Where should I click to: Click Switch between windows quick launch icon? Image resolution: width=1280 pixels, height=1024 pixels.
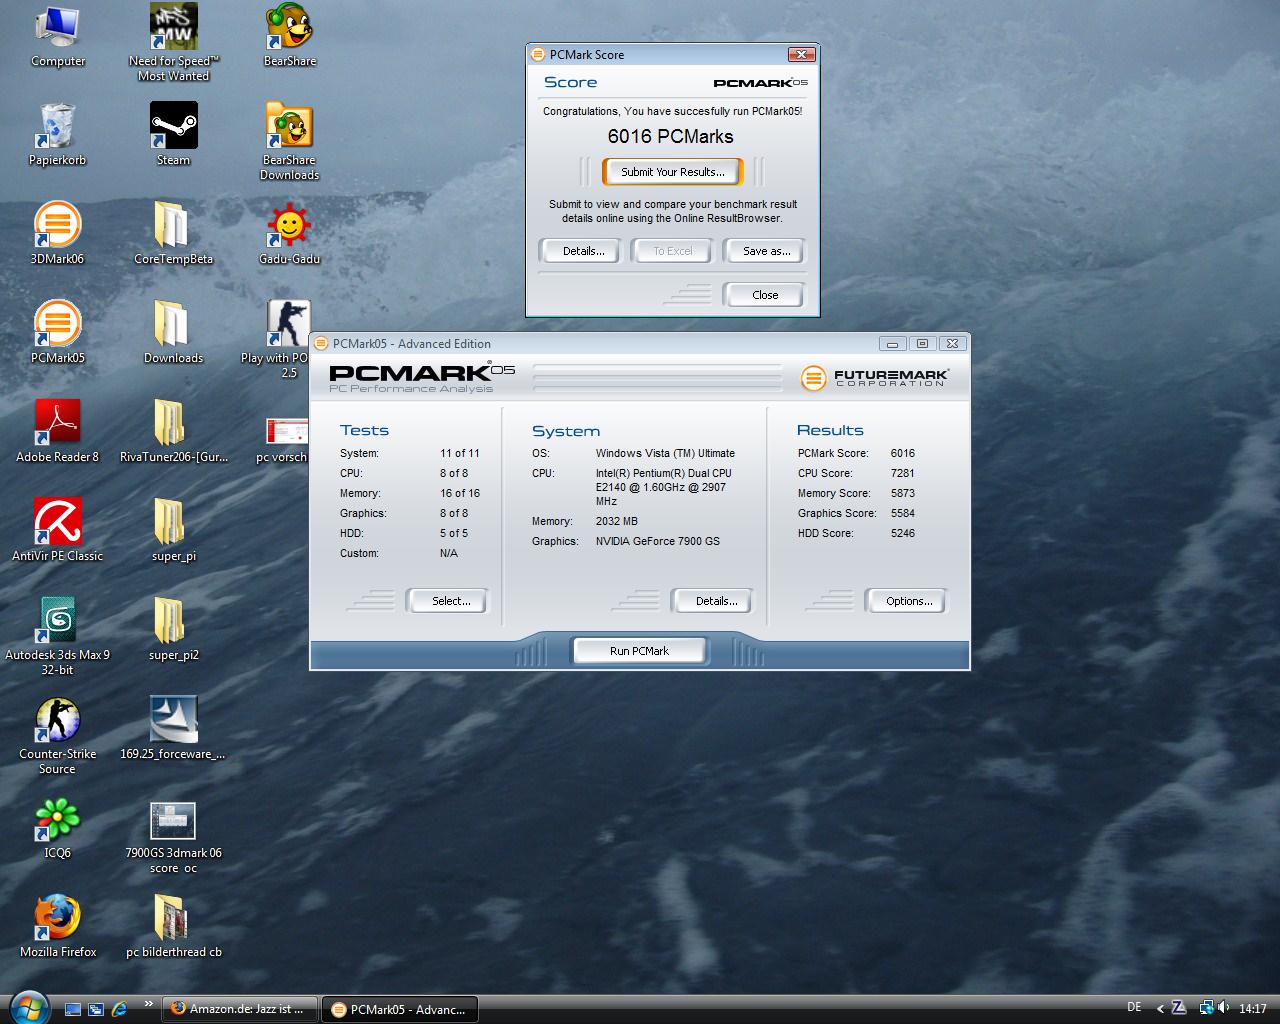[96, 1009]
